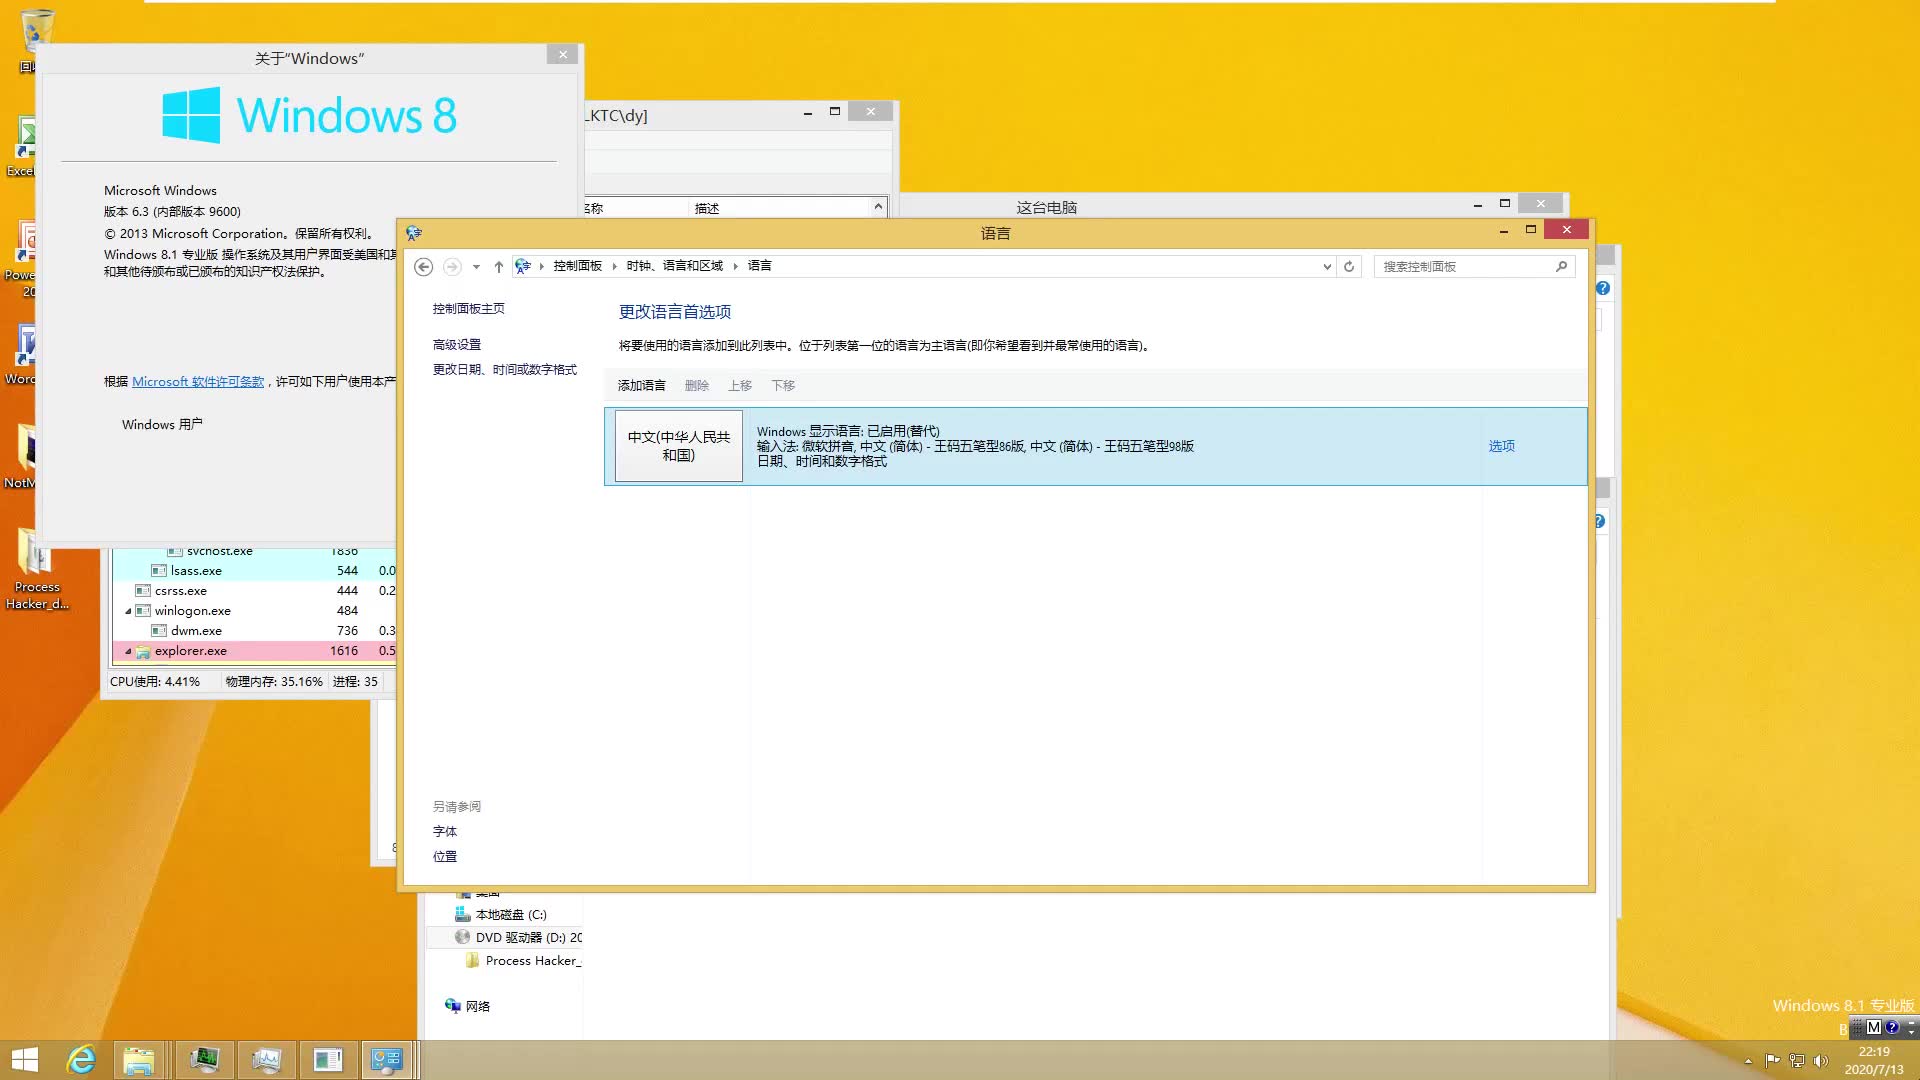The image size is (1920, 1080).
Task: Open the network tray icon
Action: pos(1797,1061)
